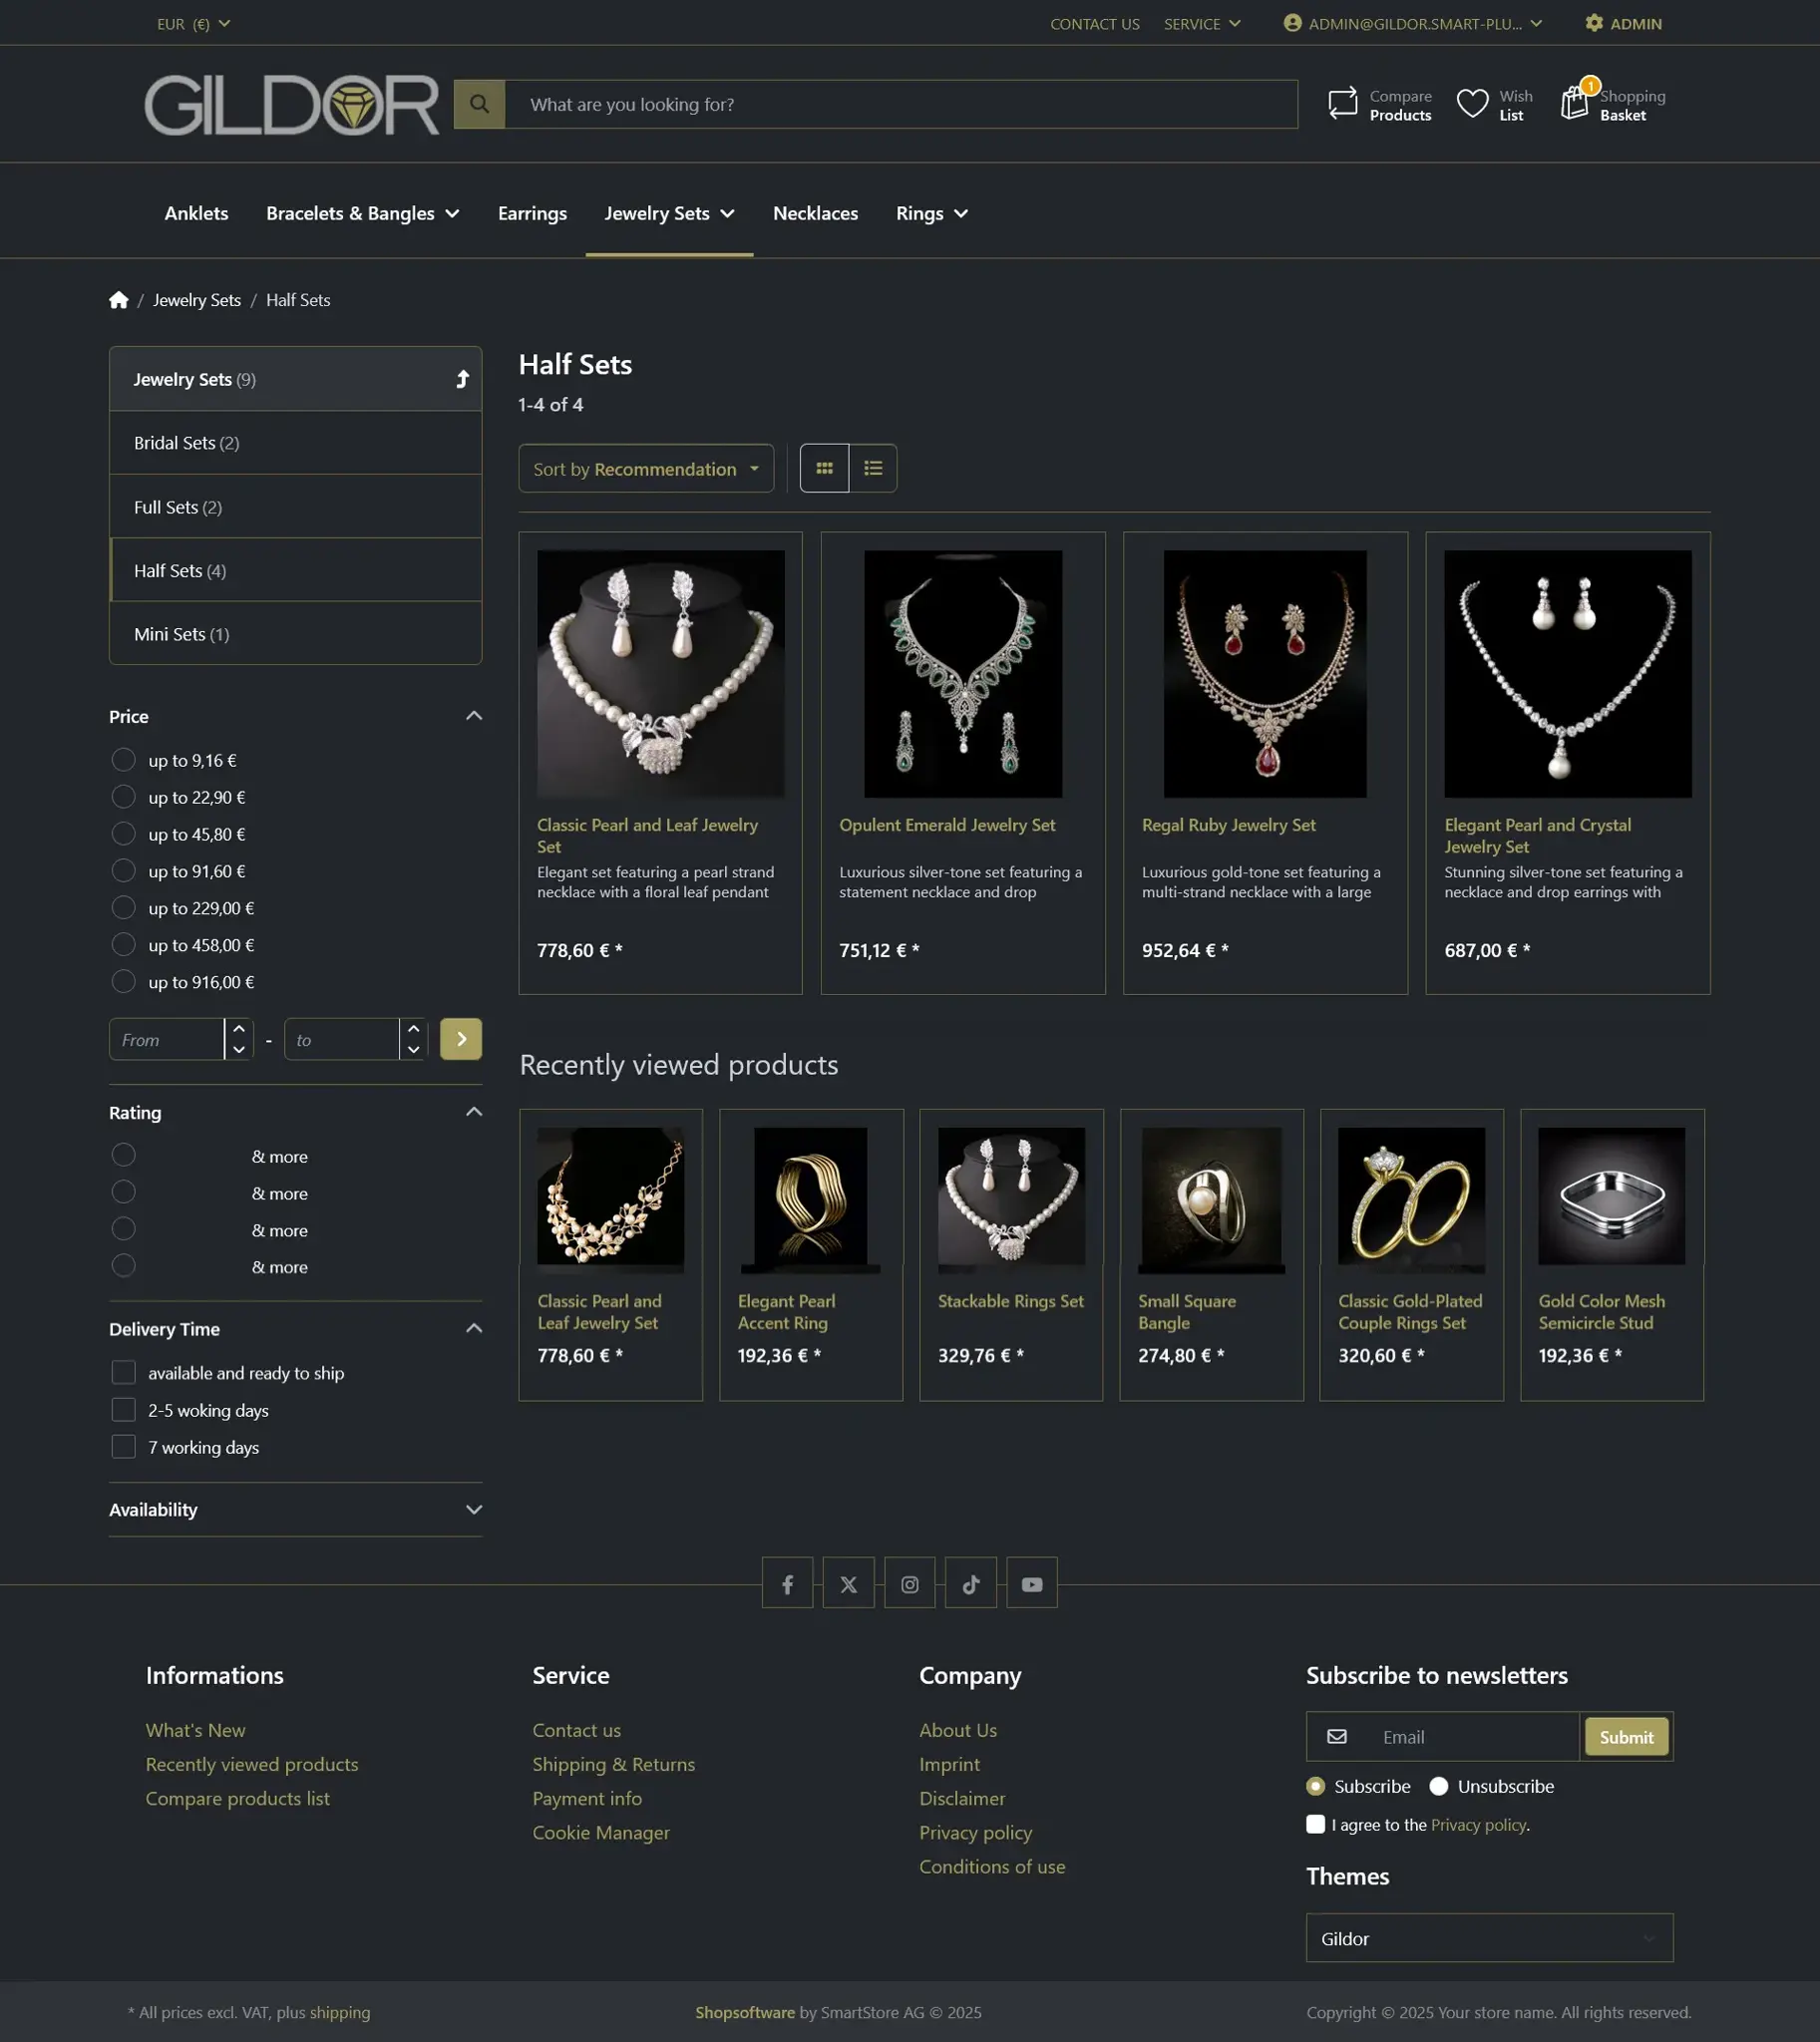Open Jewelry Sets breadcrumb link

click(196, 300)
